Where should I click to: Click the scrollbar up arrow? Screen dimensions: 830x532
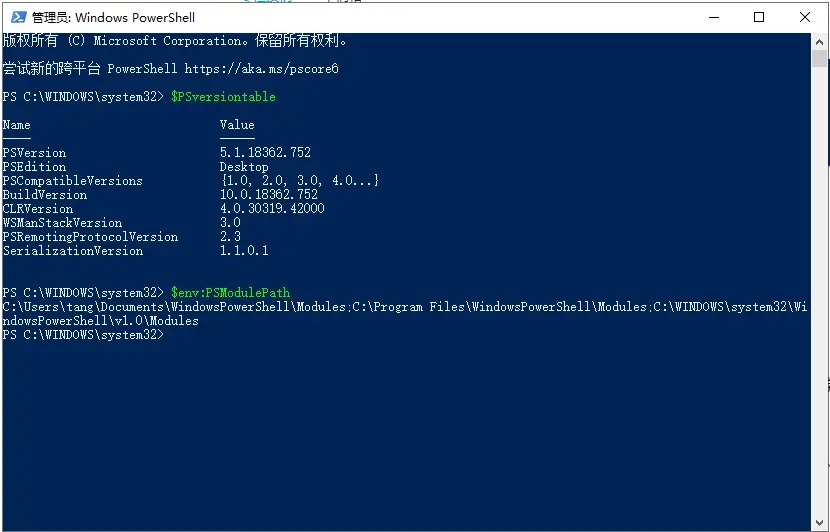[819, 41]
